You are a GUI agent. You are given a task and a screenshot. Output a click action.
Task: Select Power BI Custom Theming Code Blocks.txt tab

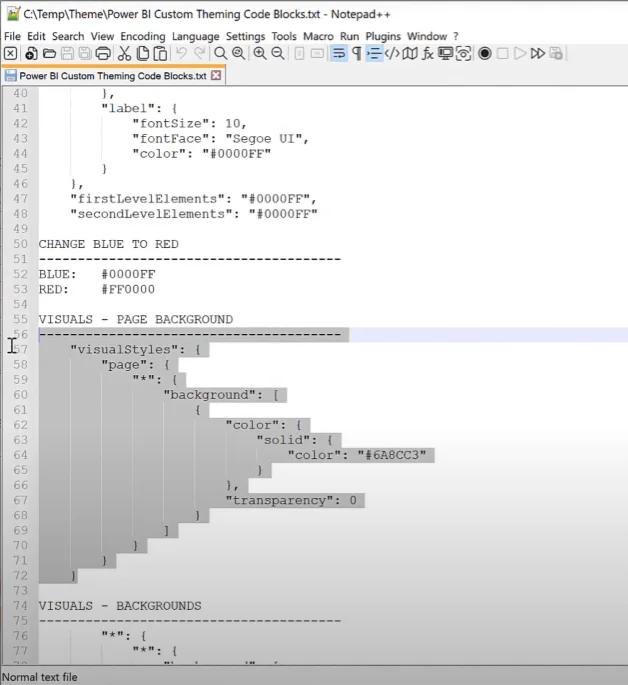tap(113, 76)
